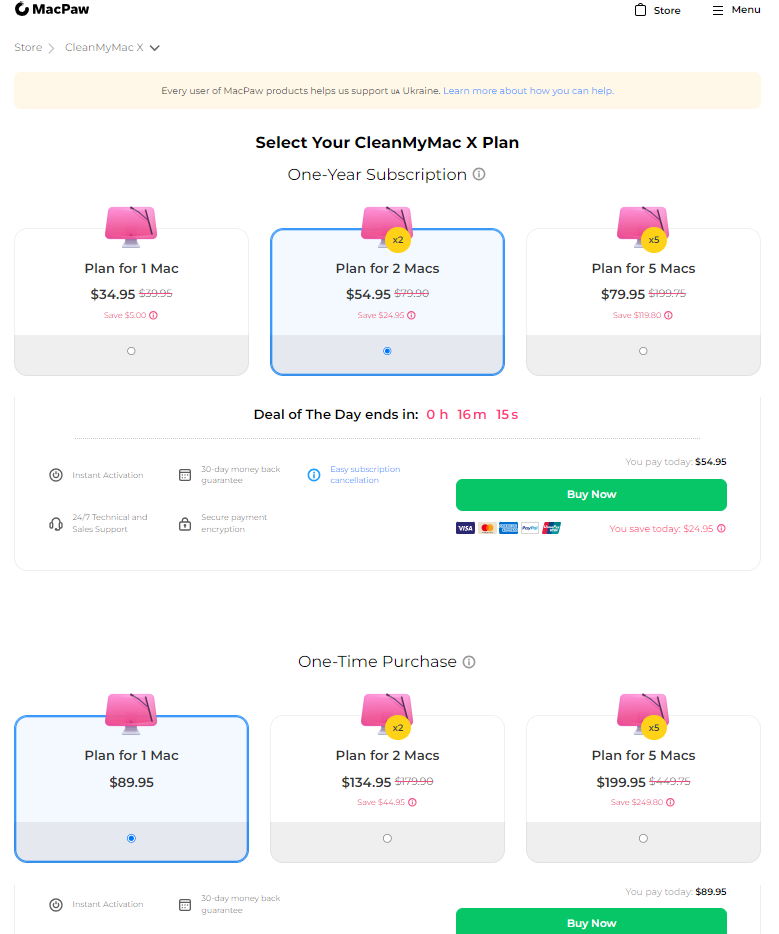This screenshot has height=934, width=779.
Task: Click info icon beside You save today
Action: click(721, 528)
